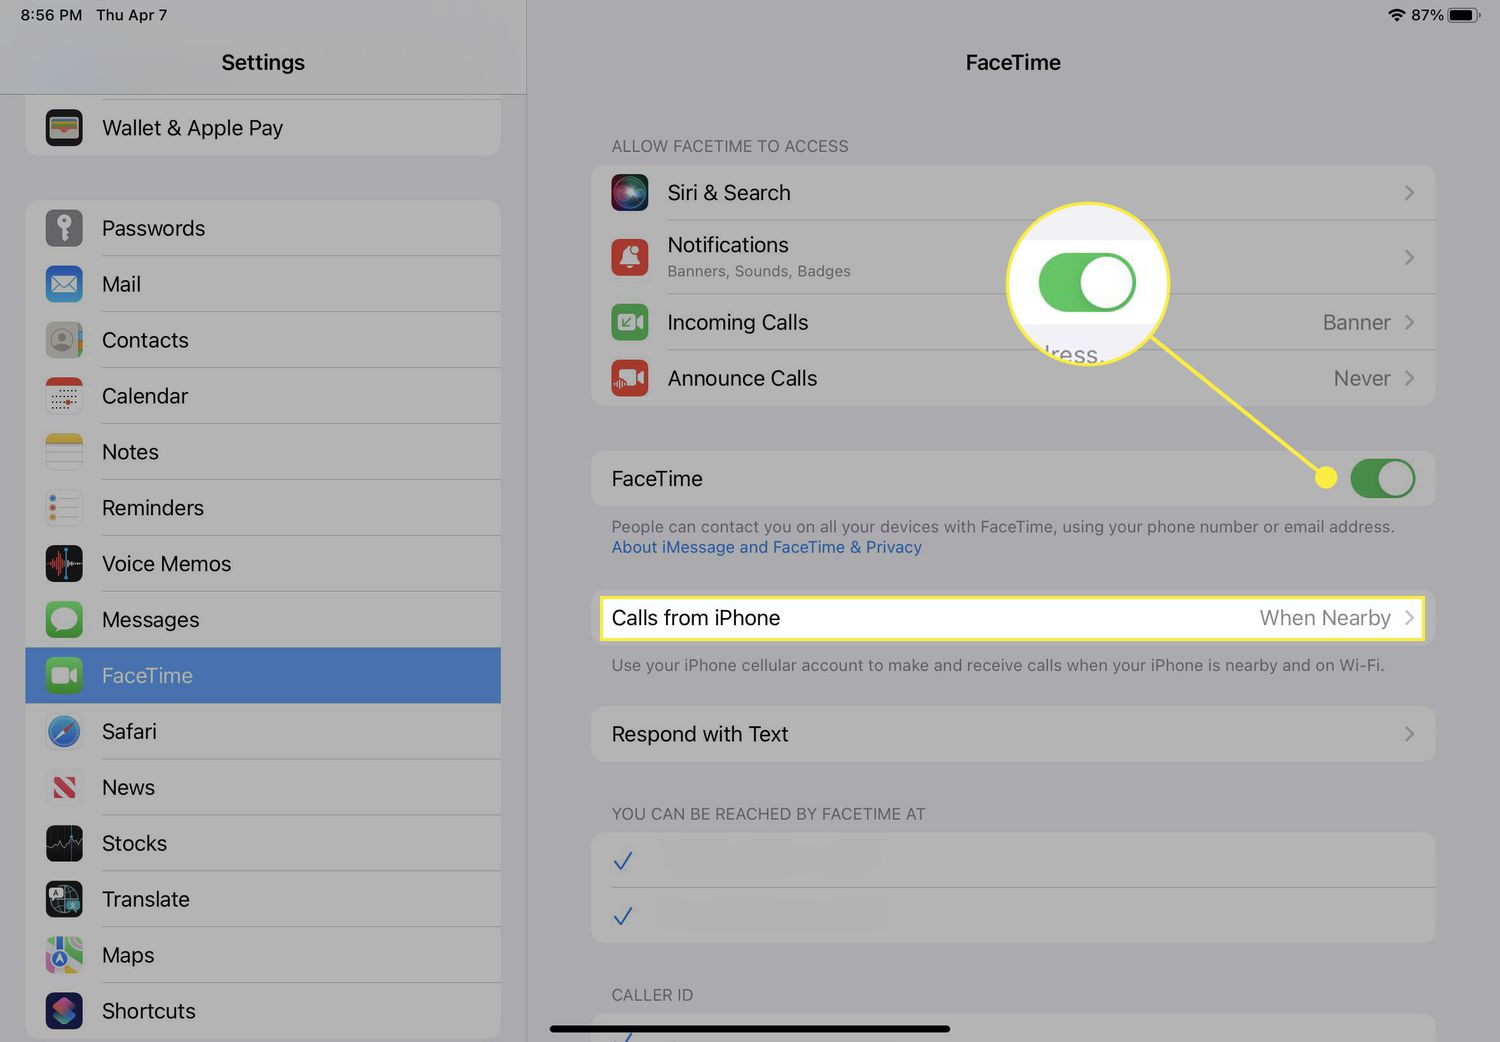Open Voice Memos waveform icon

click(64, 564)
